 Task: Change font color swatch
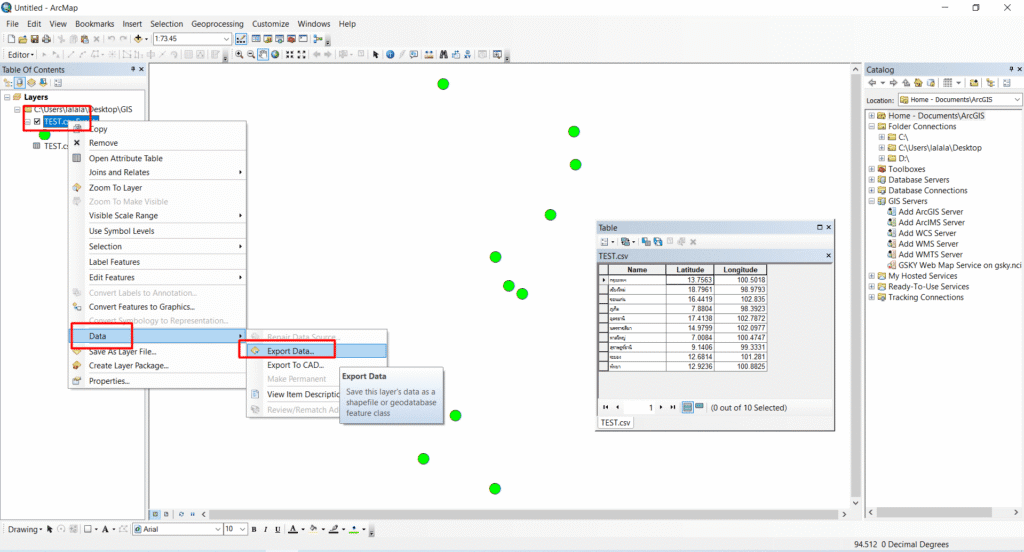pyautogui.click(x=293, y=530)
